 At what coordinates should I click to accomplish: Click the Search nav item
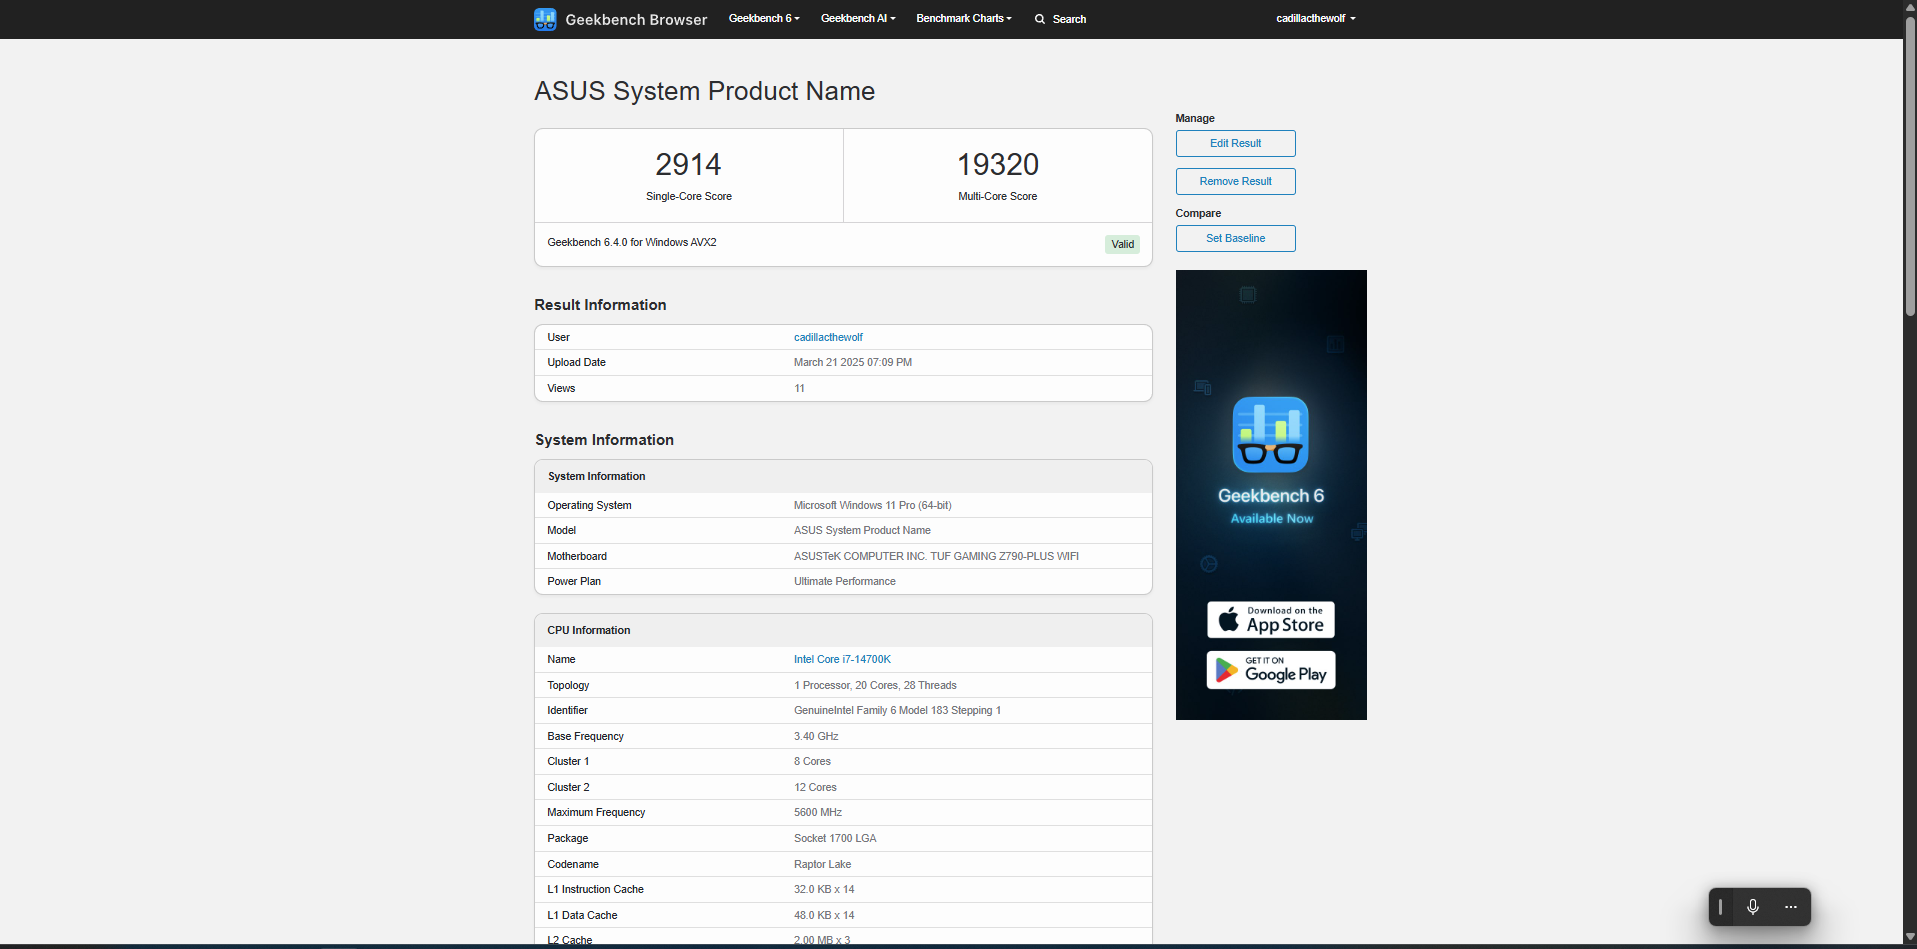[1060, 19]
